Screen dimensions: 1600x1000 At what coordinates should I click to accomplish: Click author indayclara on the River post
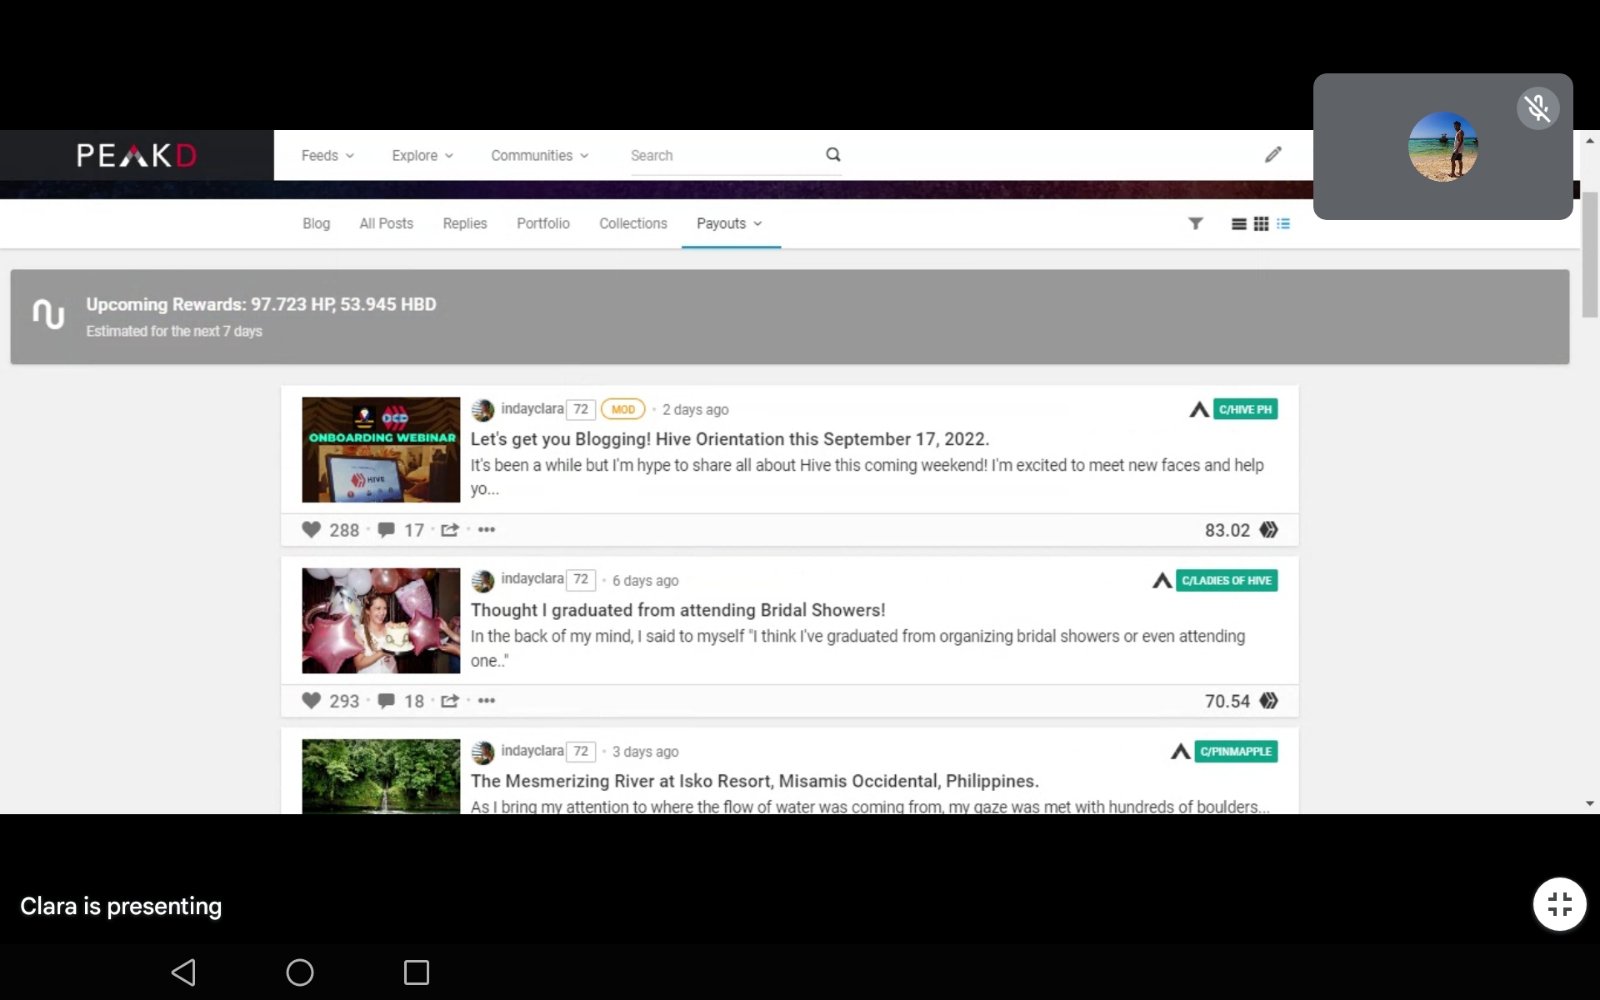532,751
